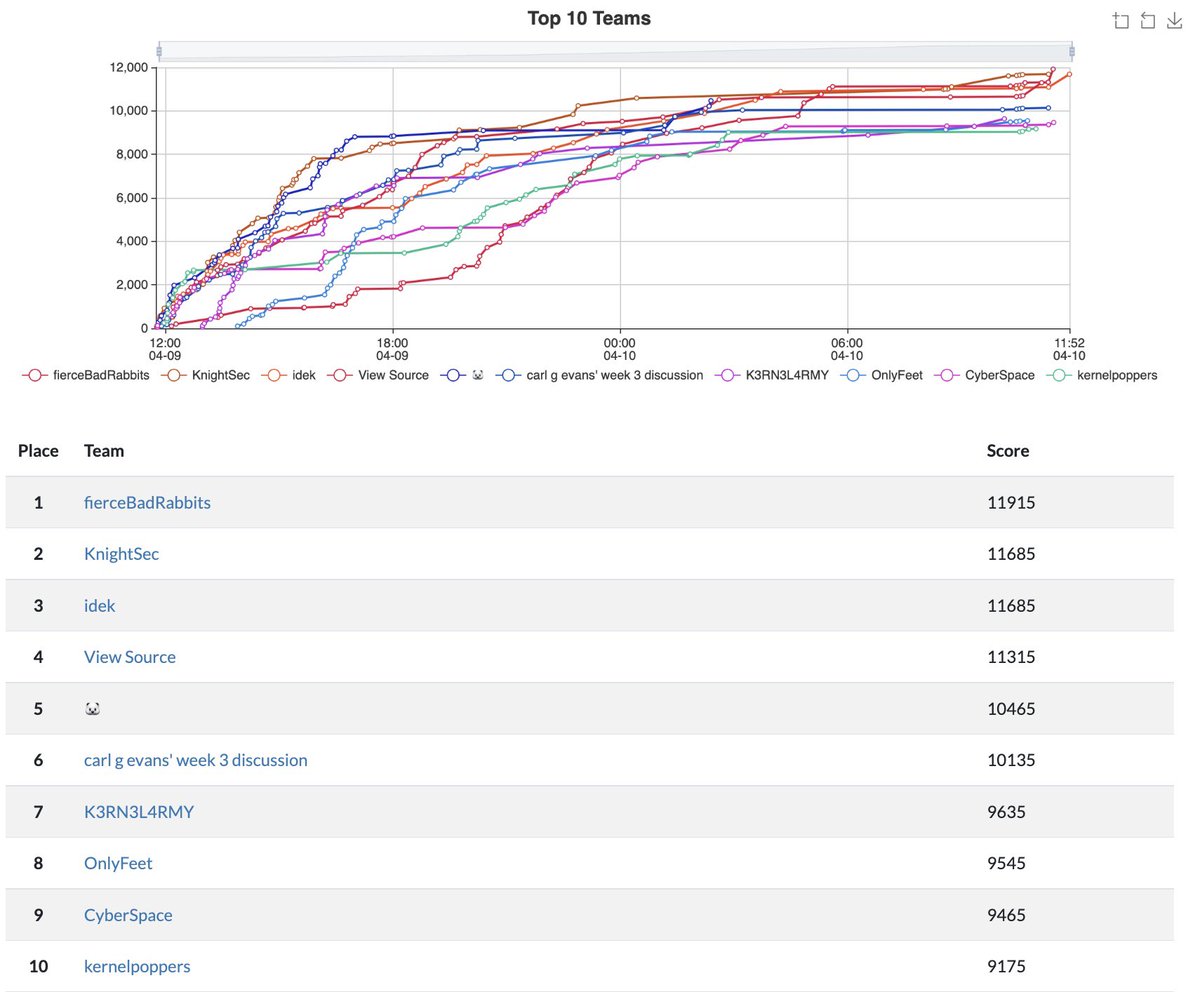Select score 9175 for kernelpoppers
1200x992 pixels.
click(1006, 966)
